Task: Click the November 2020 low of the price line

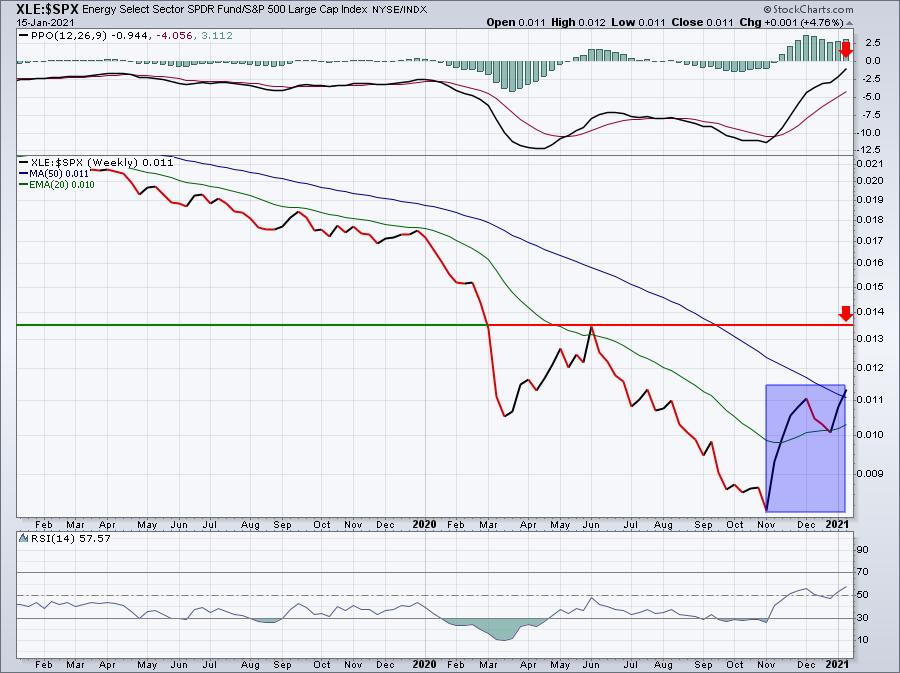Action: [x=767, y=510]
